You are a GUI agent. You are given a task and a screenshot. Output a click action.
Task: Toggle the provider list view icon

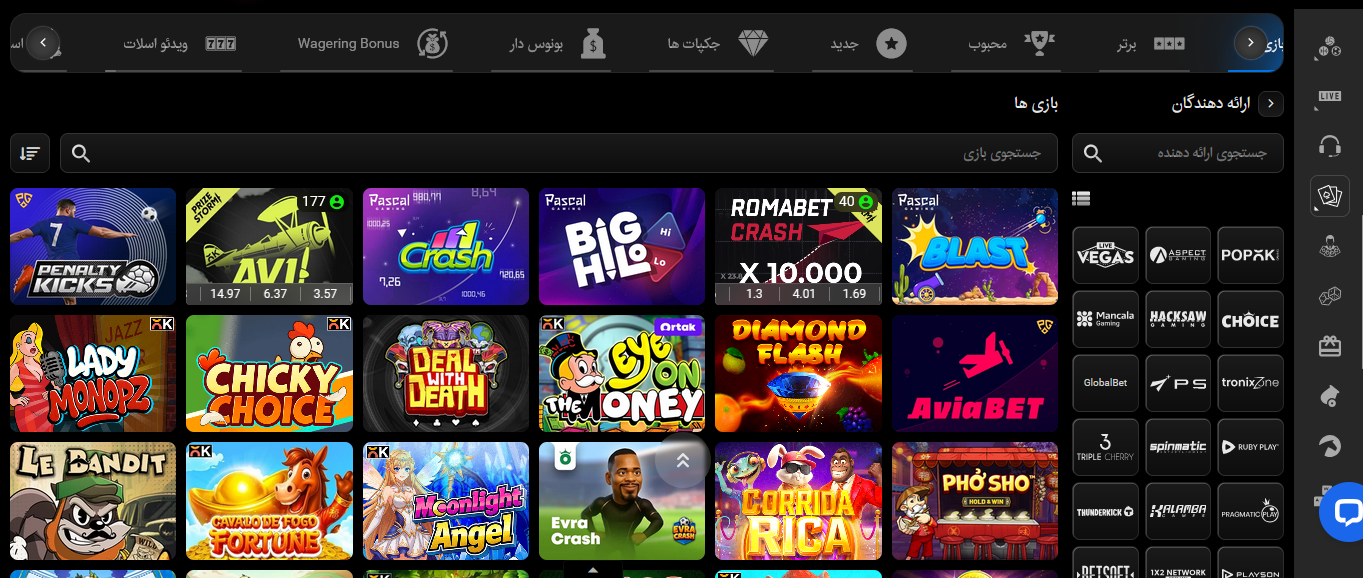[x=1081, y=199]
